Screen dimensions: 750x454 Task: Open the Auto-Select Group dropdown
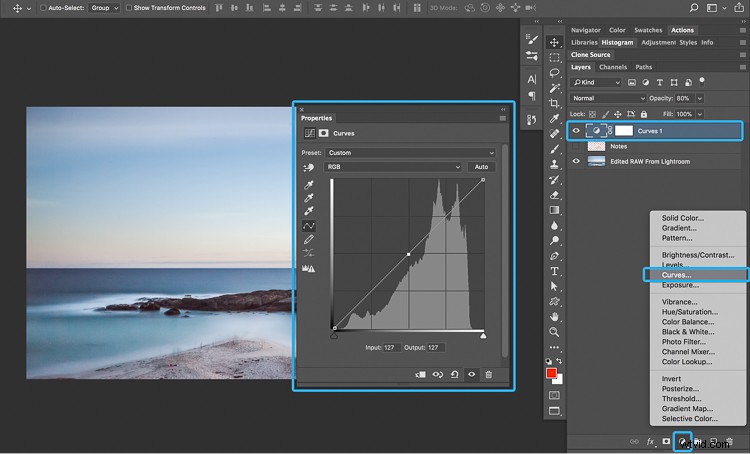[x=104, y=8]
